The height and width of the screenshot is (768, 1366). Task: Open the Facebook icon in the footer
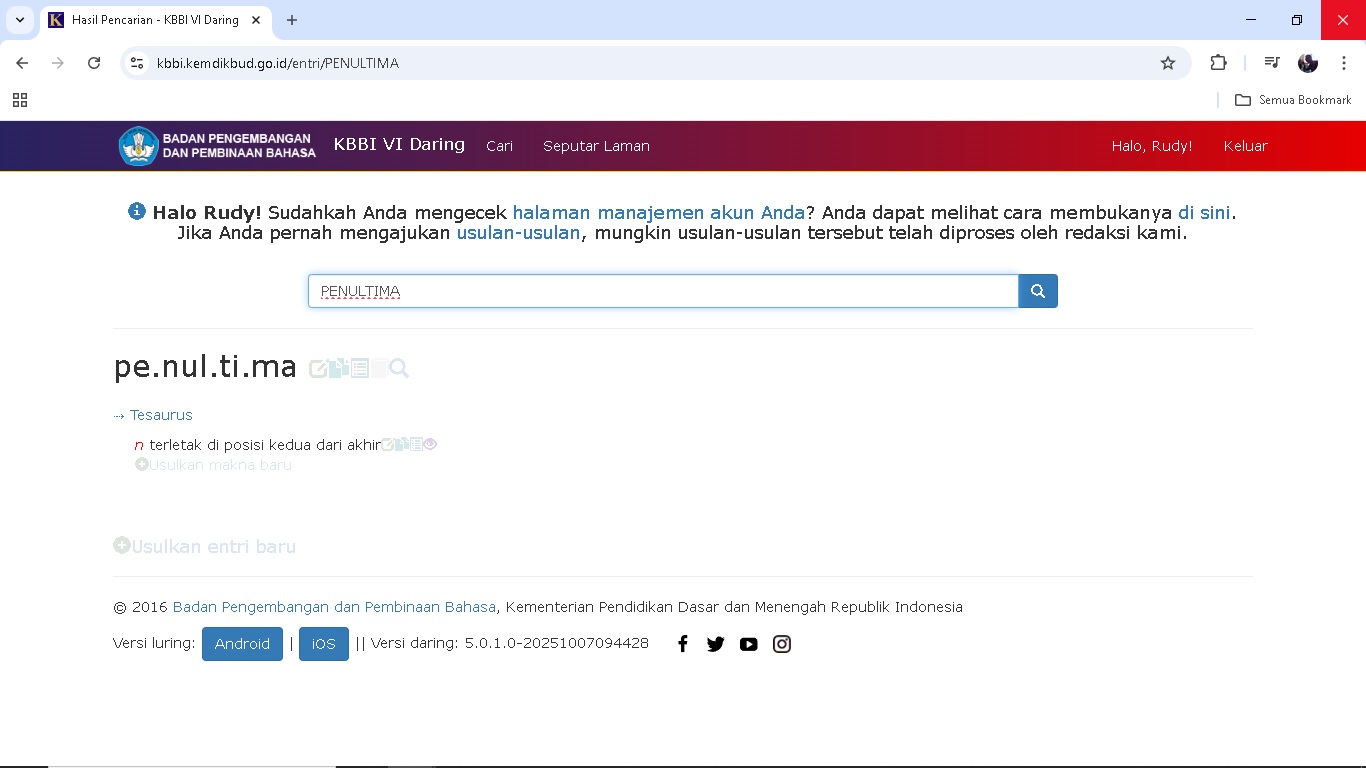(x=683, y=644)
